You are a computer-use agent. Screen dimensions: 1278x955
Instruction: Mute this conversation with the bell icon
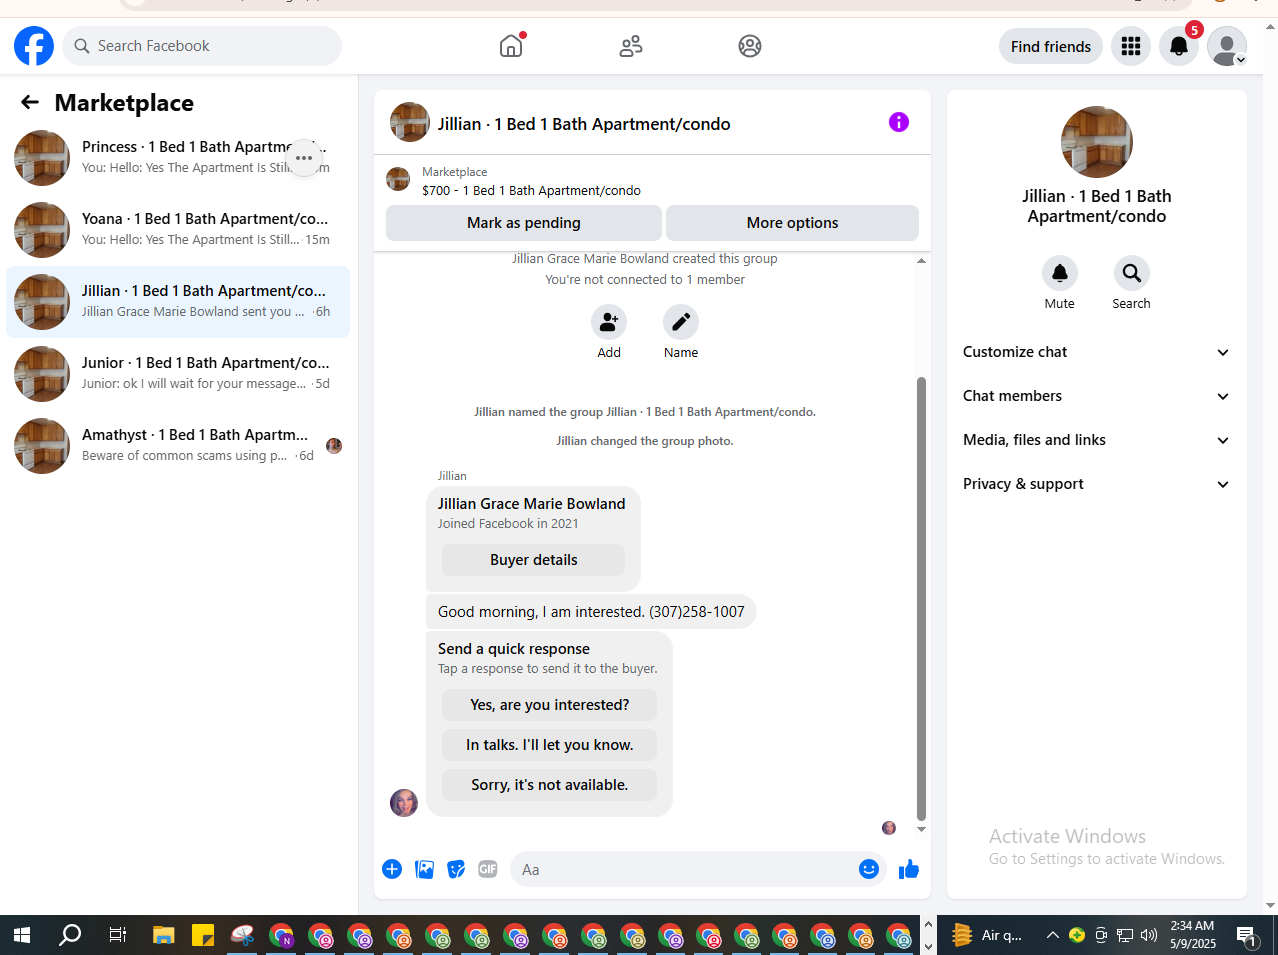click(1060, 273)
